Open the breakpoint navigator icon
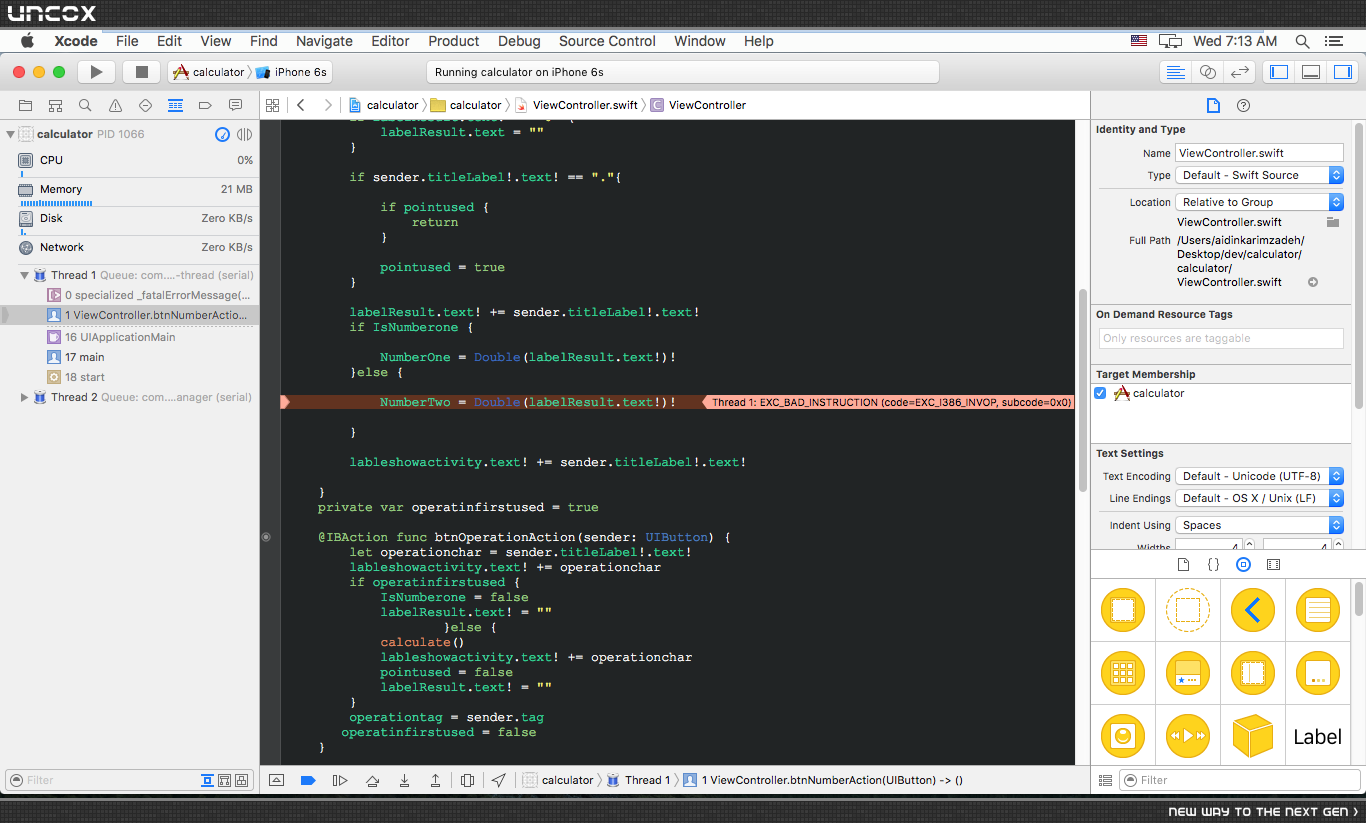 point(205,105)
